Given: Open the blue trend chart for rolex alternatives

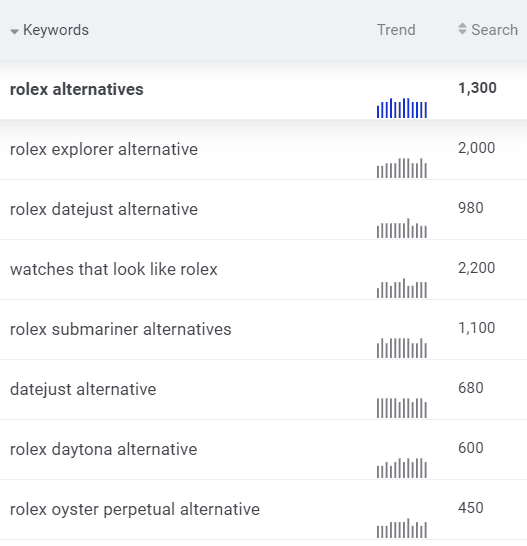Looking at the screenshot, I should [x=402, y=108].
